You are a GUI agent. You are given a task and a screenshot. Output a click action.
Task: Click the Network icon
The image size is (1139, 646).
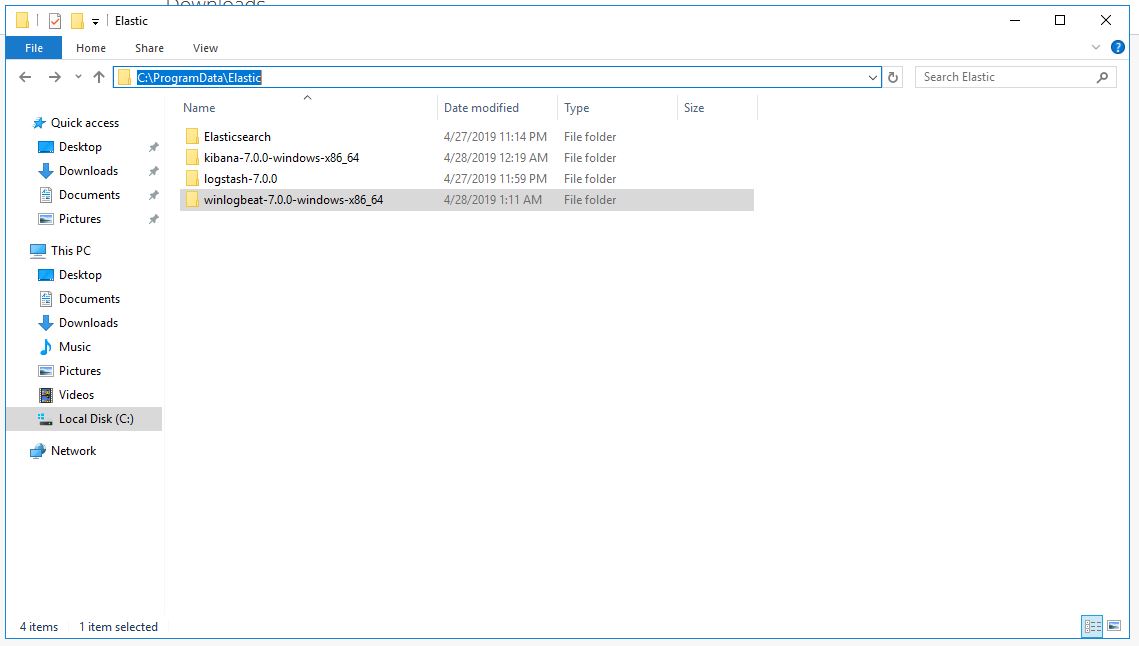click(38, 451)
